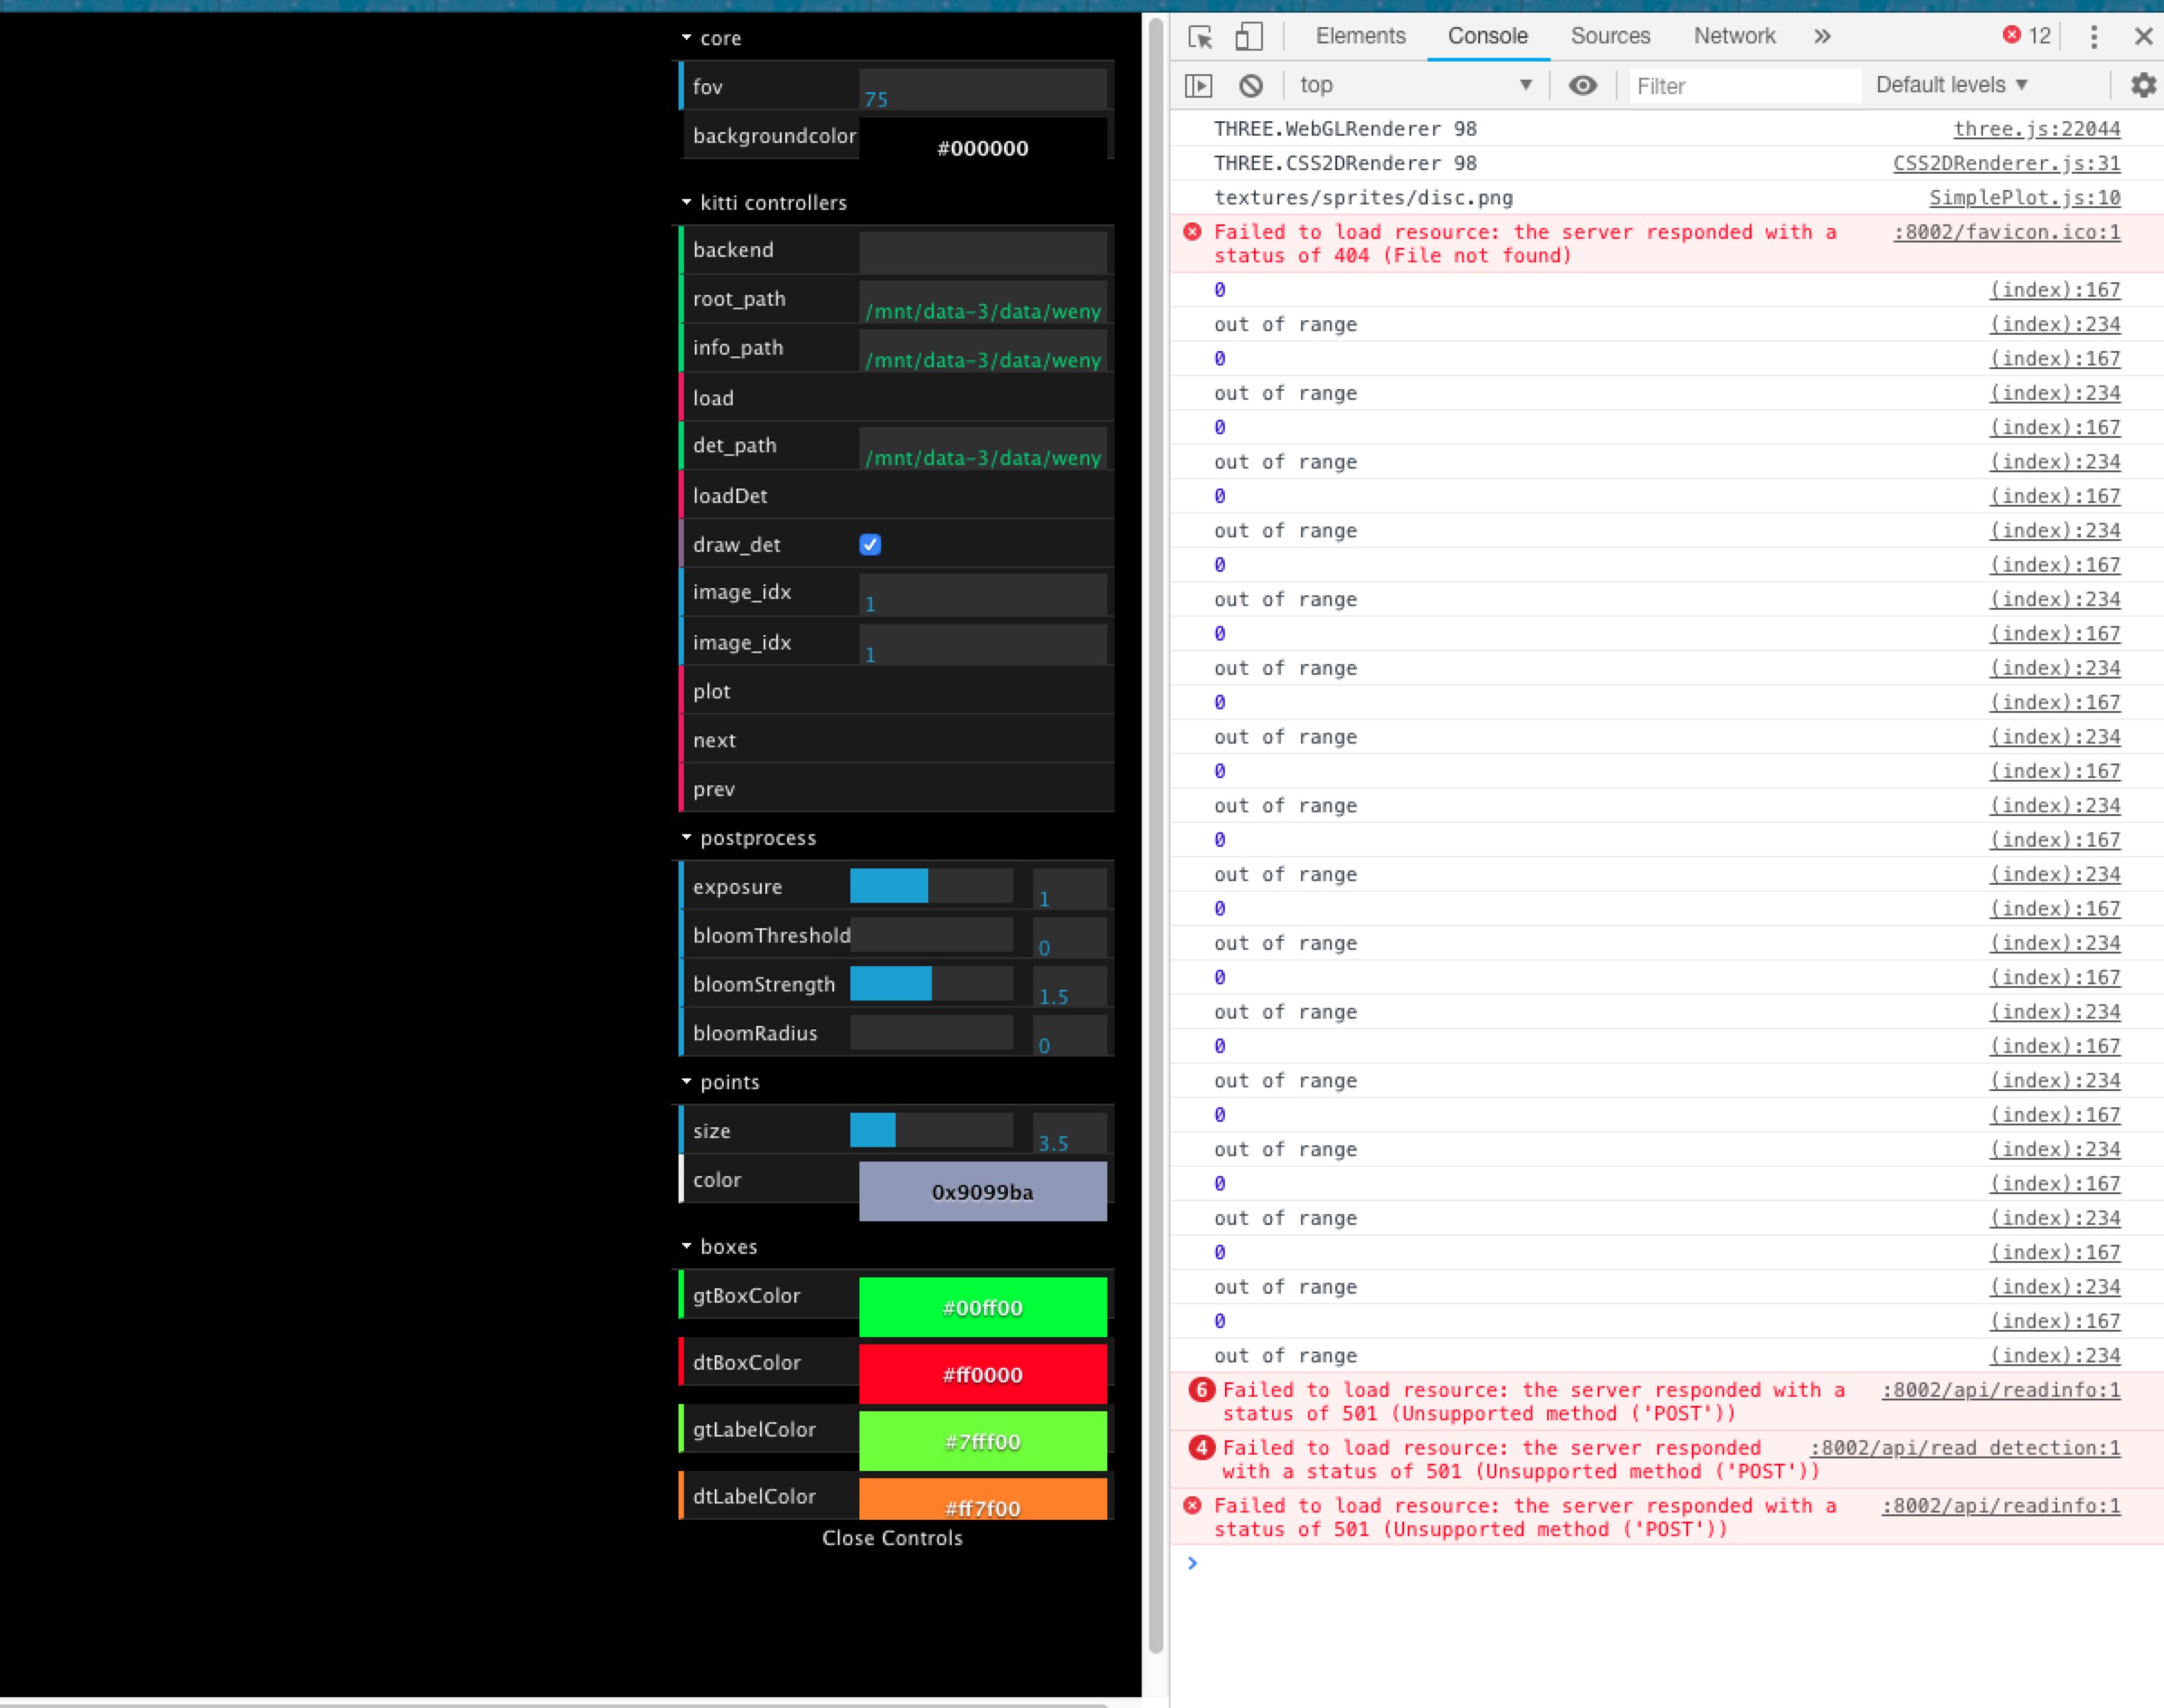Click the focus page icon beside clear console

click(1200, 85)
